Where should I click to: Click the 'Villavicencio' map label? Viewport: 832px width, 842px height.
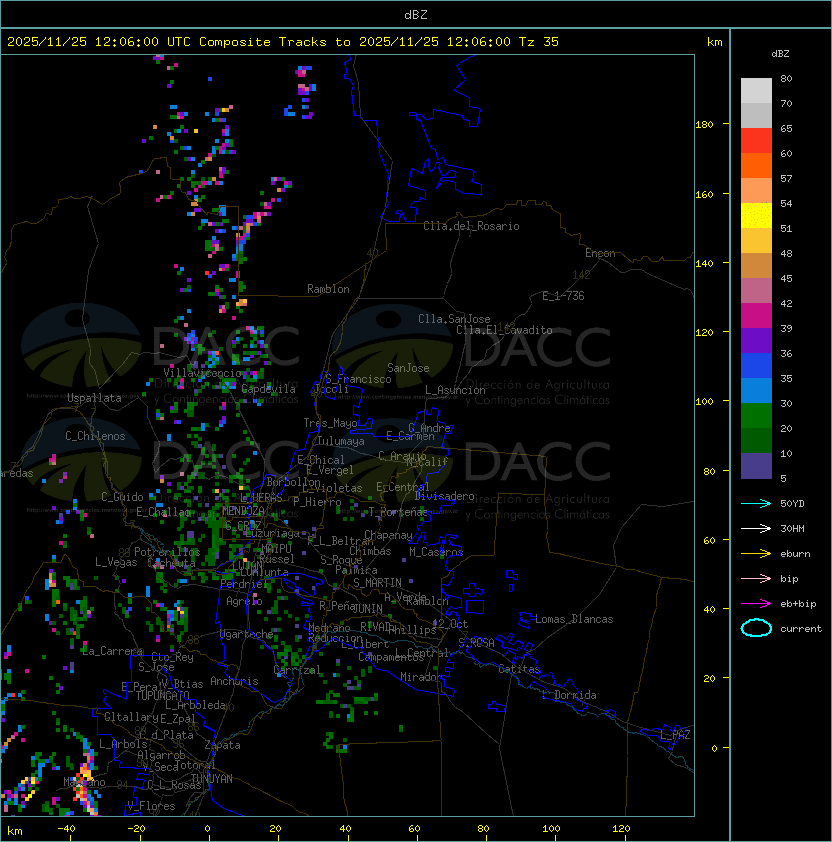tap(202, 373)
